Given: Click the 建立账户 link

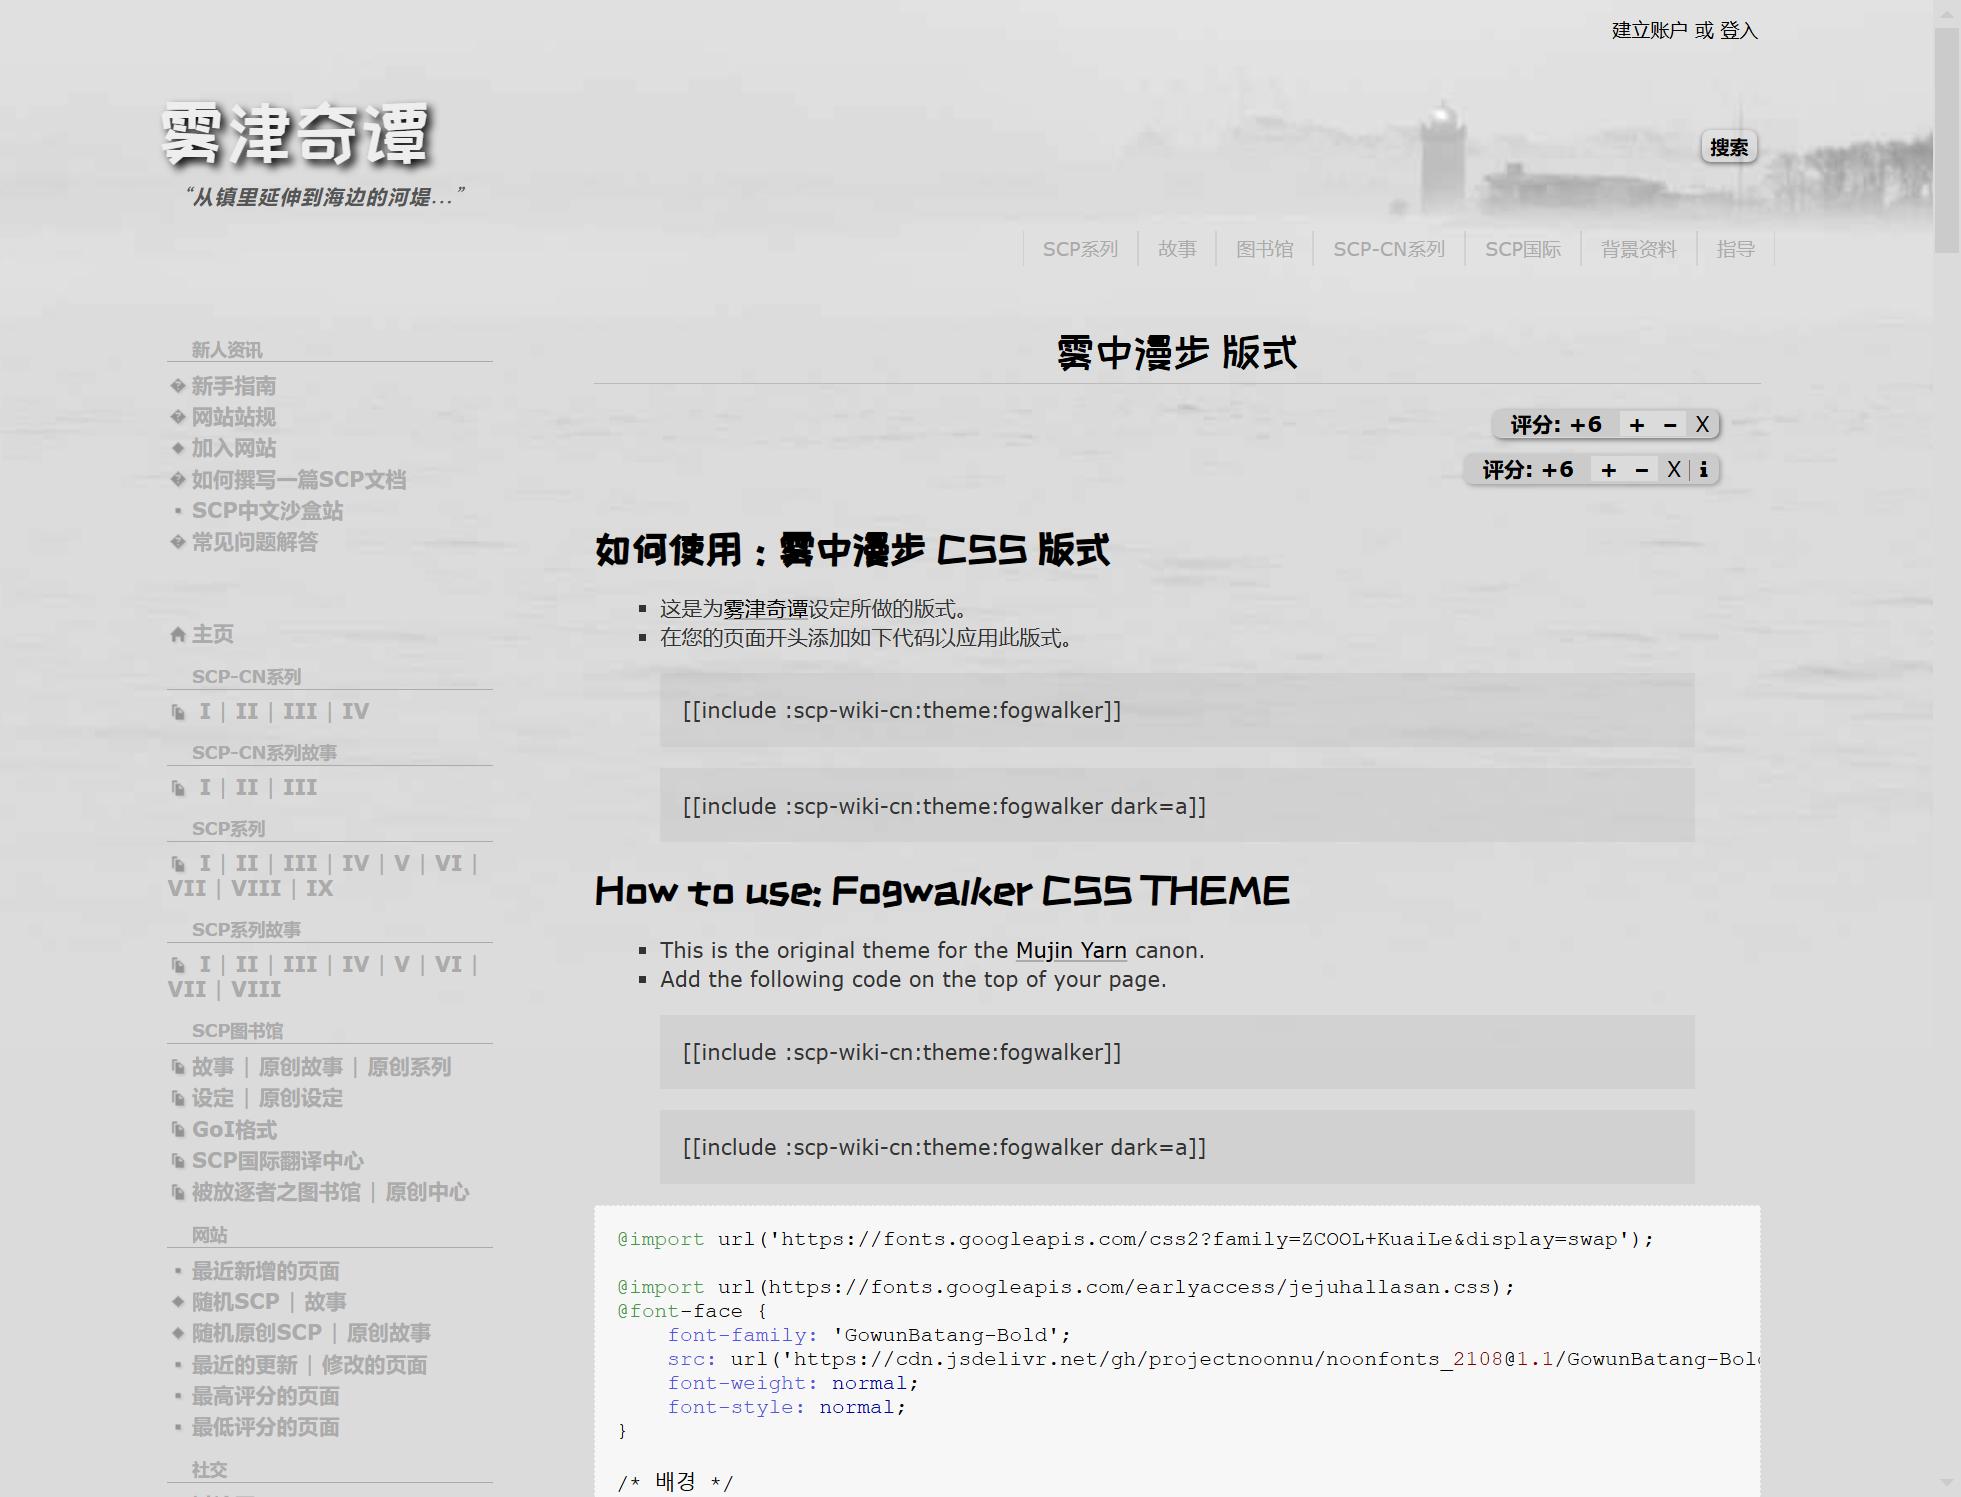Looking at the screenshot, I should click(1649, 31).
